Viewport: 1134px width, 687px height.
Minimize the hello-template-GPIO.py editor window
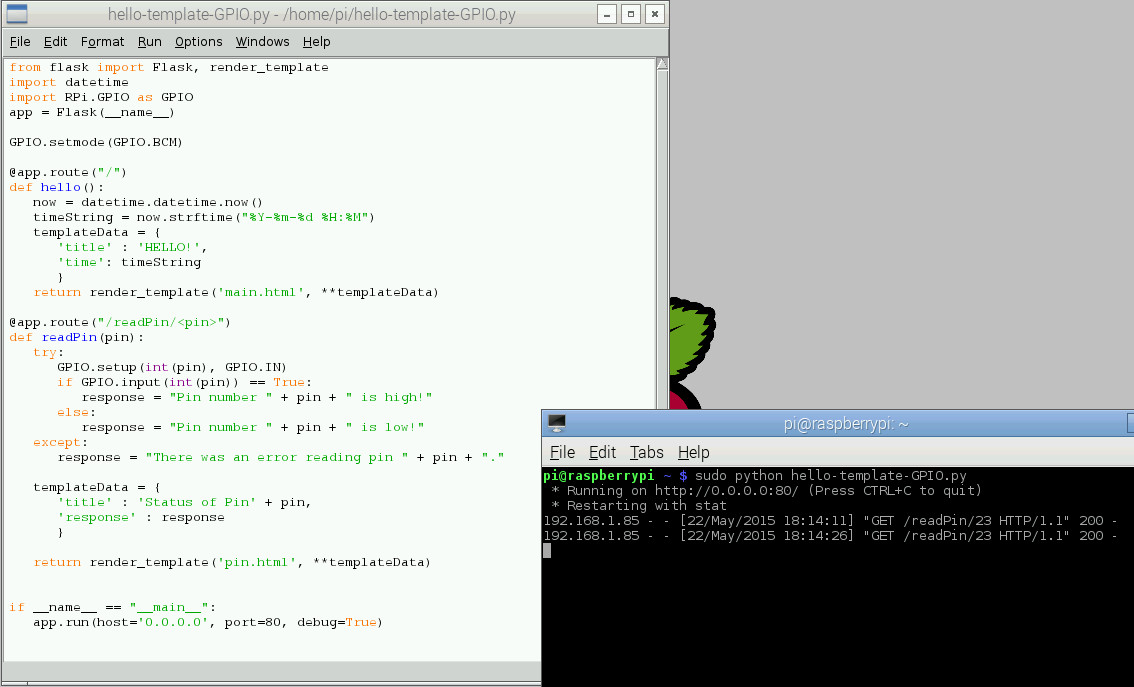click(x=607, y=14)
